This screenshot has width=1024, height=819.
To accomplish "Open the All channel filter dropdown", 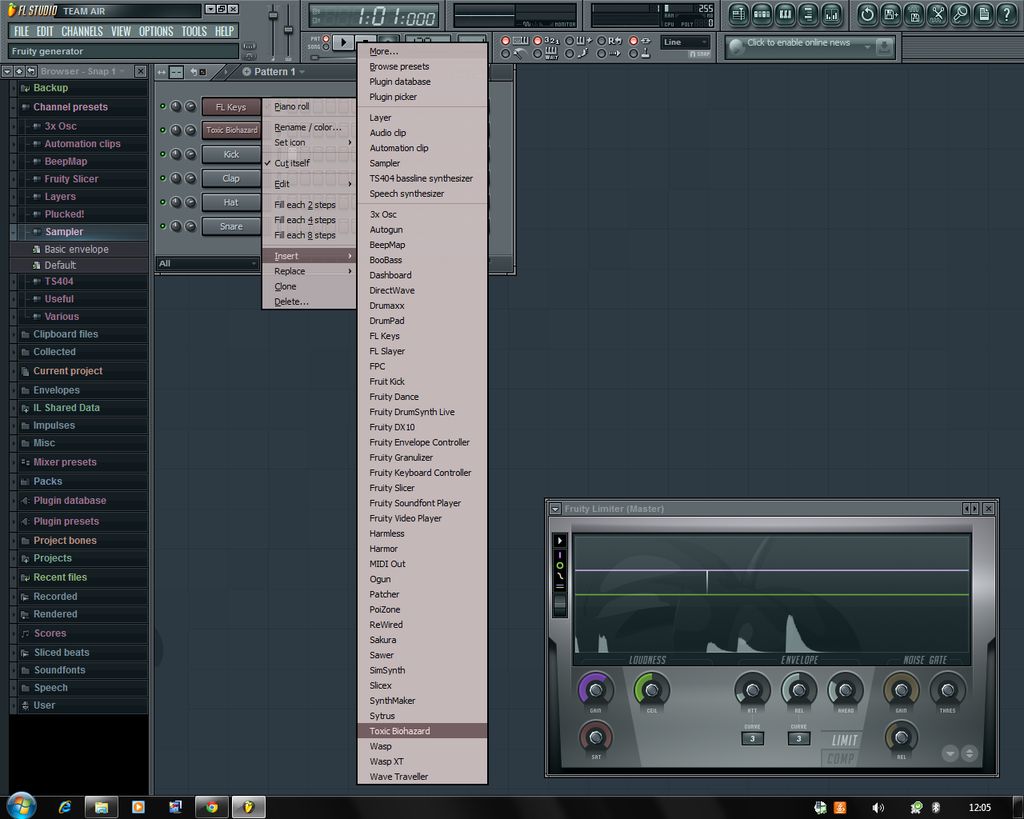I will [207, 263].
